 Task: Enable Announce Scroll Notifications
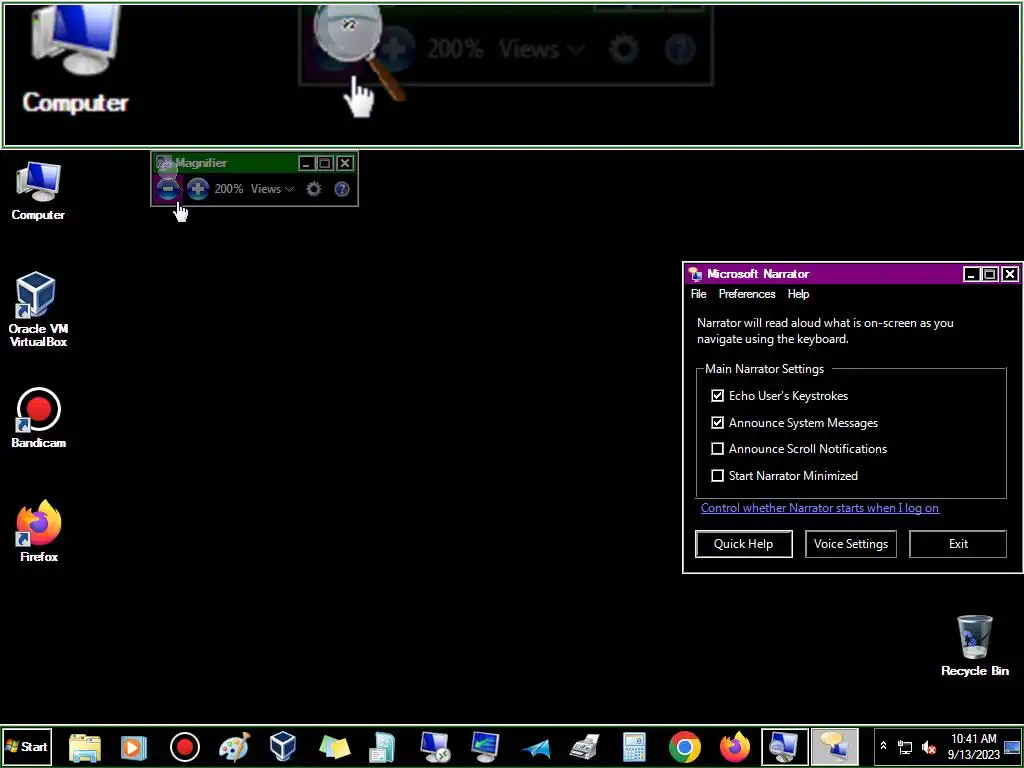click(718, 449)
